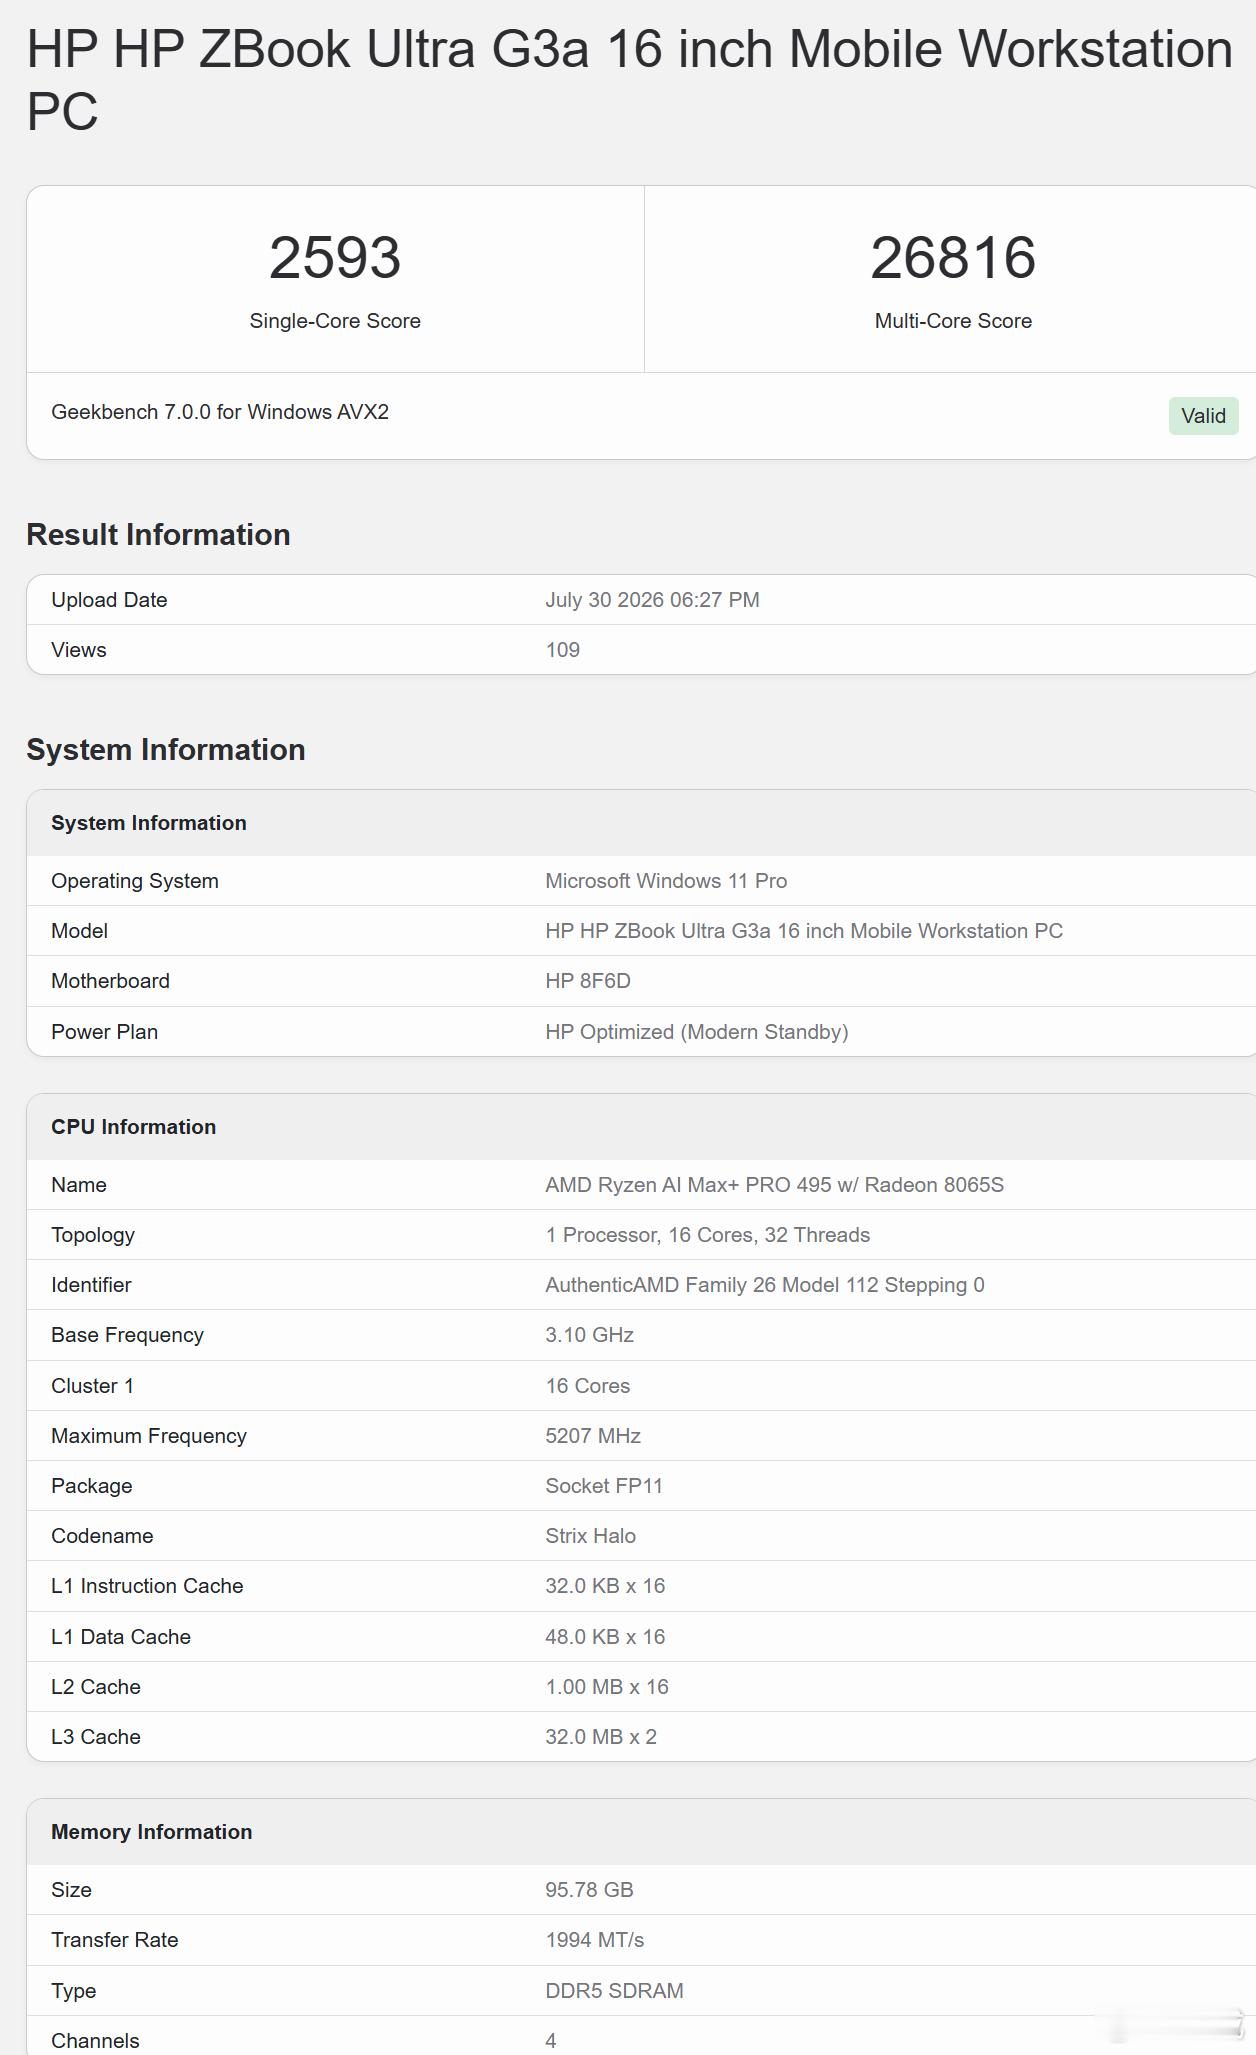Click the Maximum Frequency label

(x=149, y=1436)
